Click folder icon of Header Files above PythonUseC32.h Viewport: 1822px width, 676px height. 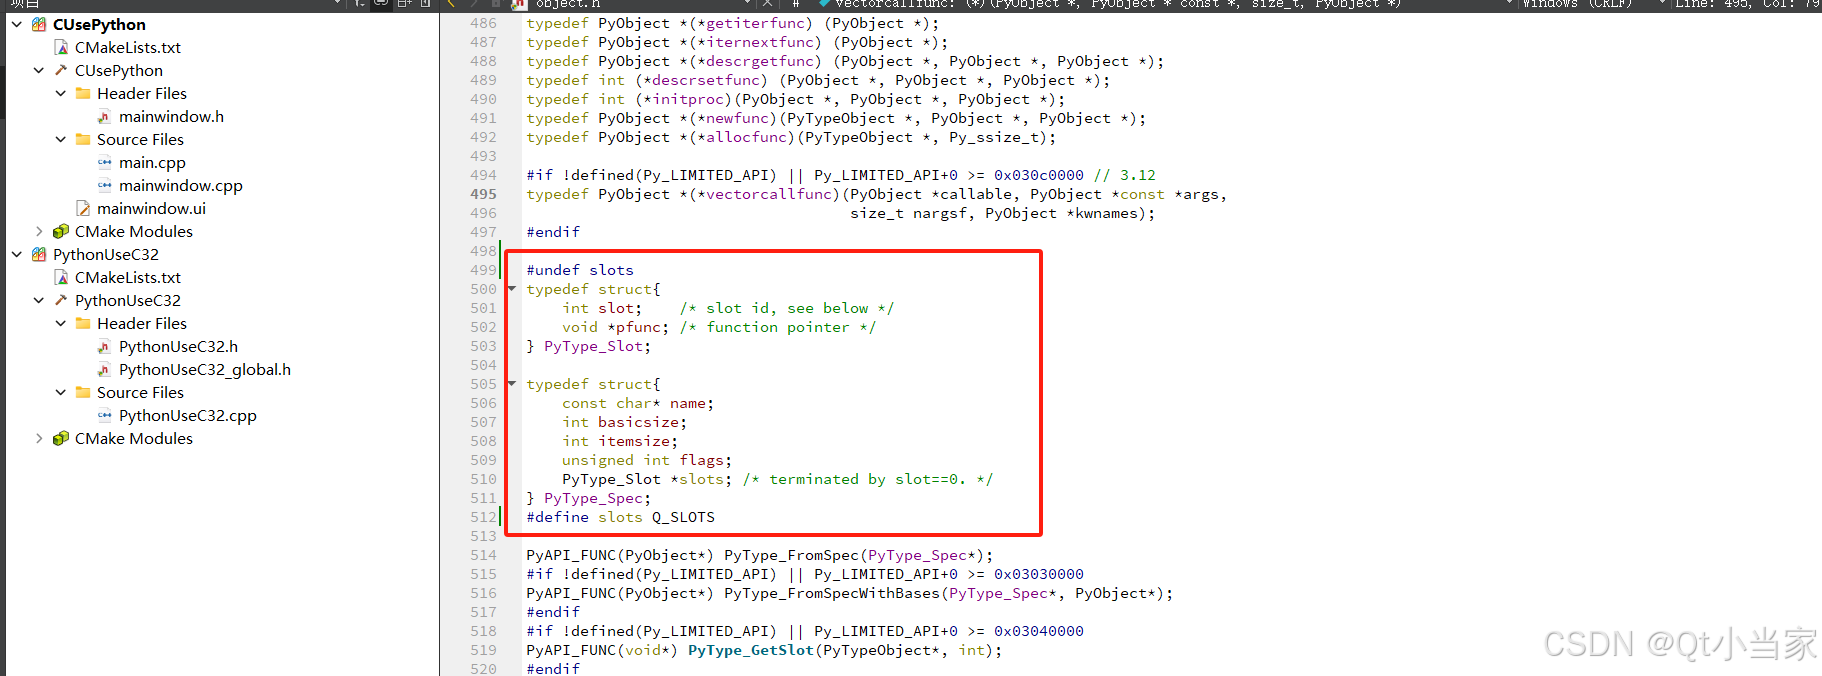click(x=83, y=323)
